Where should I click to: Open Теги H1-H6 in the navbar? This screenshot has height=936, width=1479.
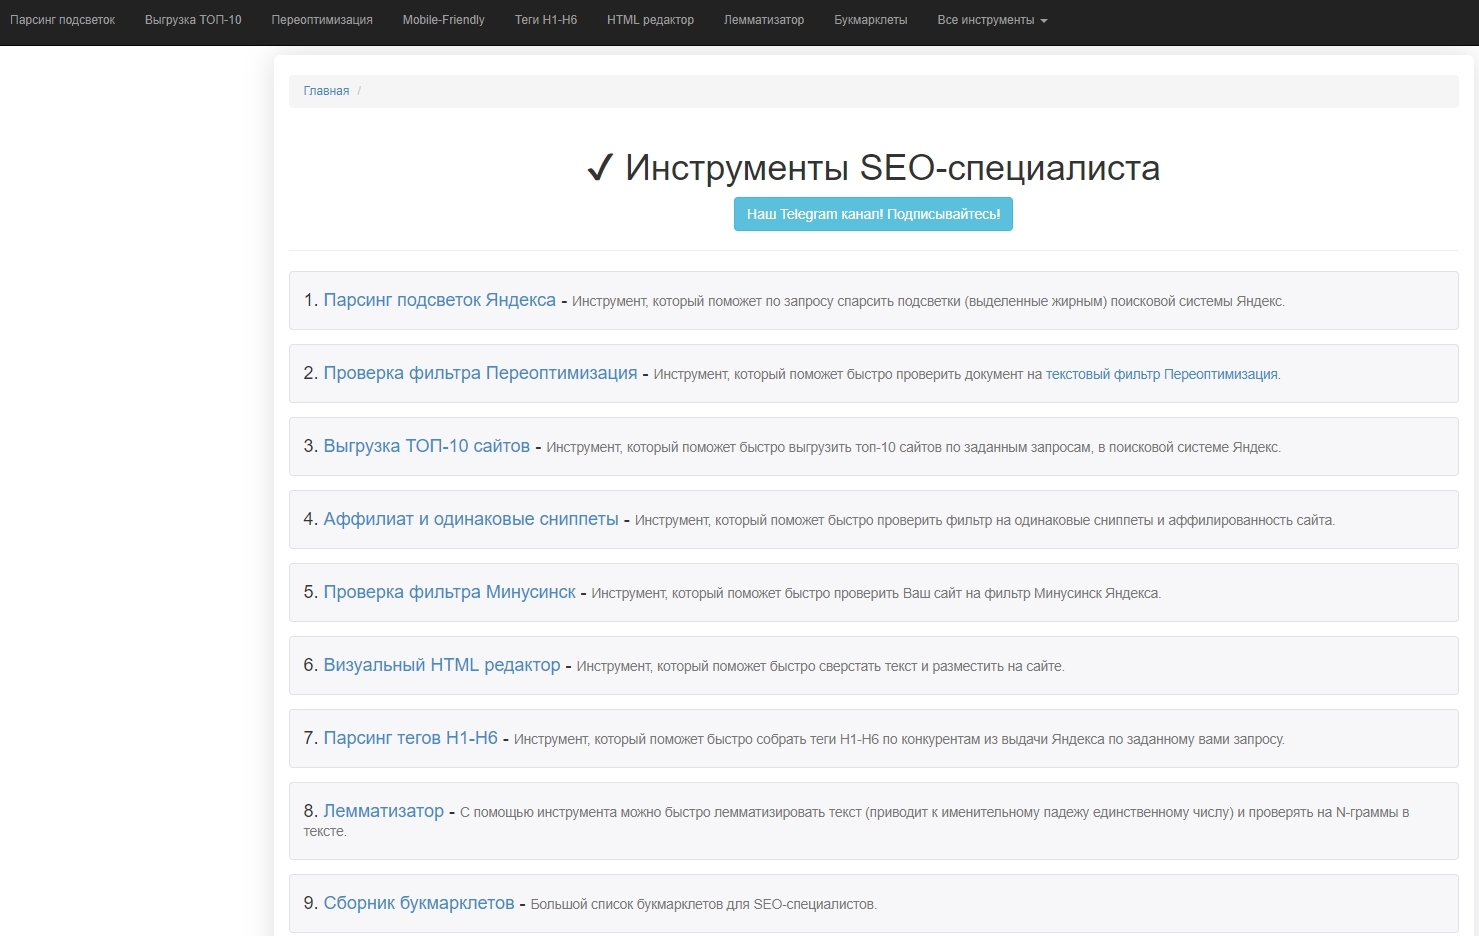pyautogui.click(x=546, y=20)
